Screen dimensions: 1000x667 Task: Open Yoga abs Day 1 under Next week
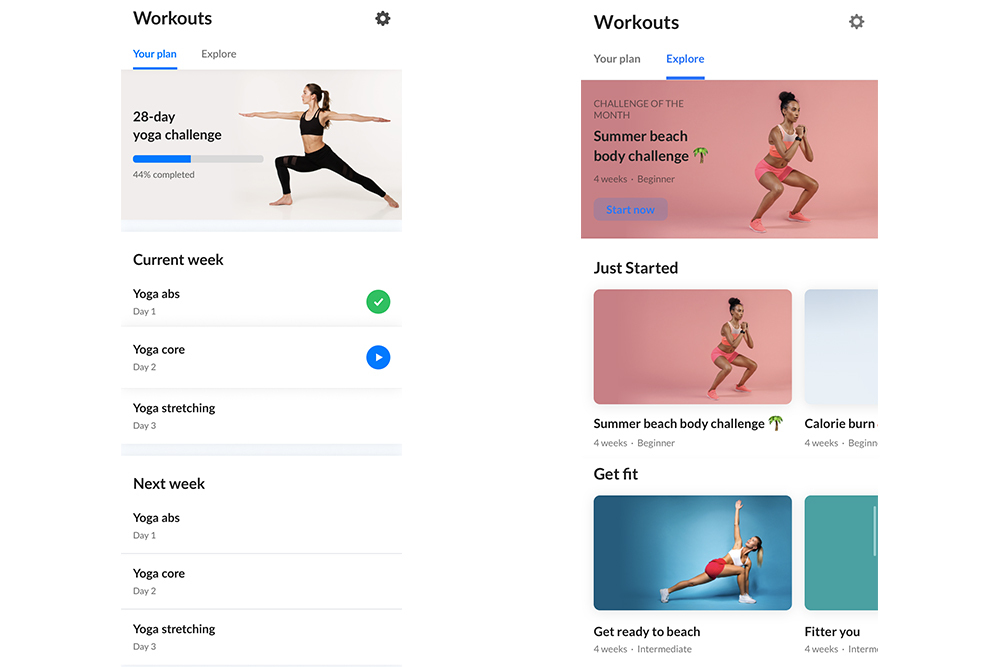(261, 526)
